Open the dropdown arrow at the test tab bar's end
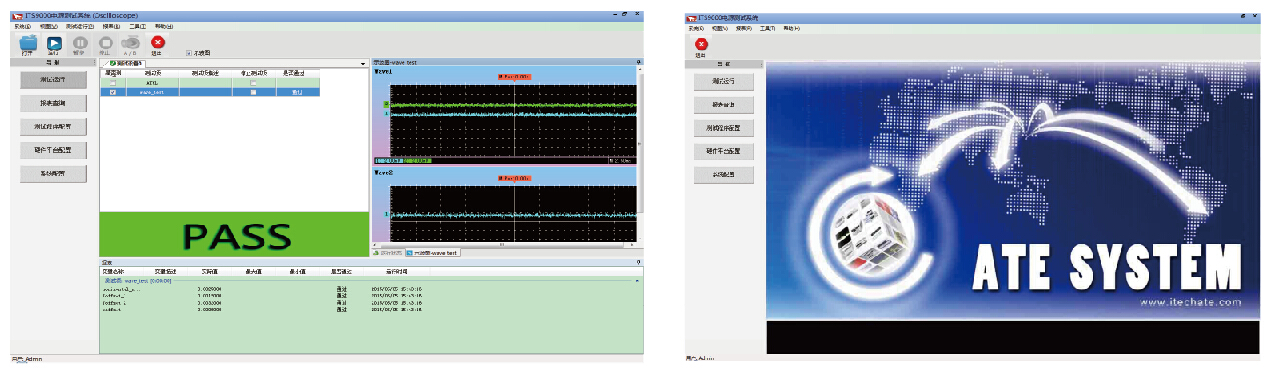Screen dimensions: 1271x369 [363, 63]
